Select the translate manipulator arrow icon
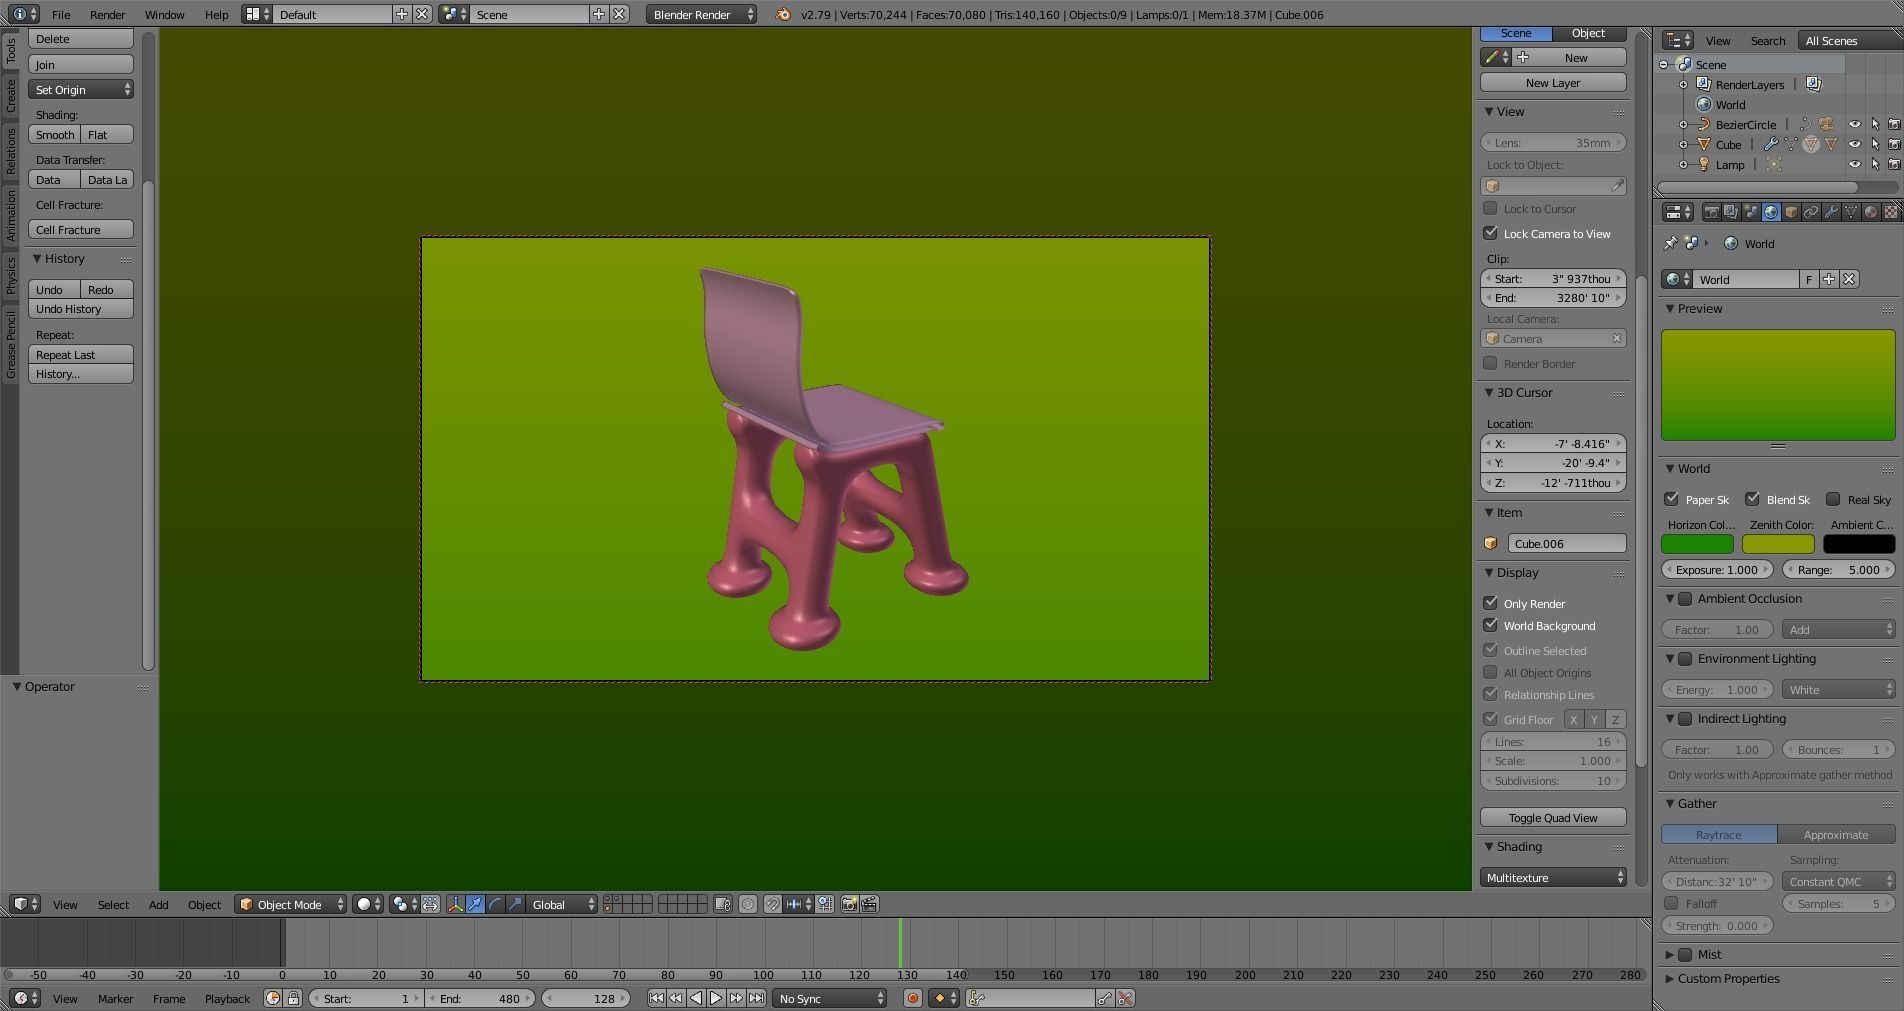1904x1011 pixels. click(476, 904)
